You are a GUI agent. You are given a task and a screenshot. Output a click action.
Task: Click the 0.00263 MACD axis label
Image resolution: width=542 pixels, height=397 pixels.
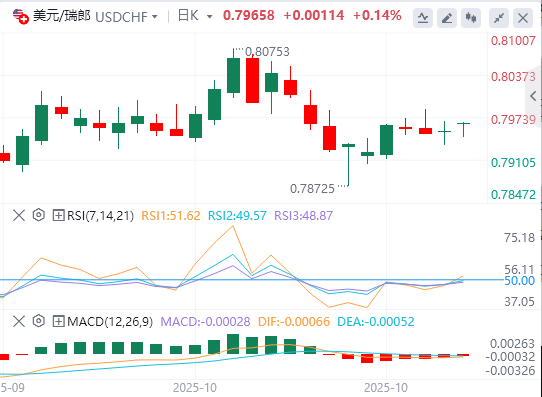tap(512, 344)
